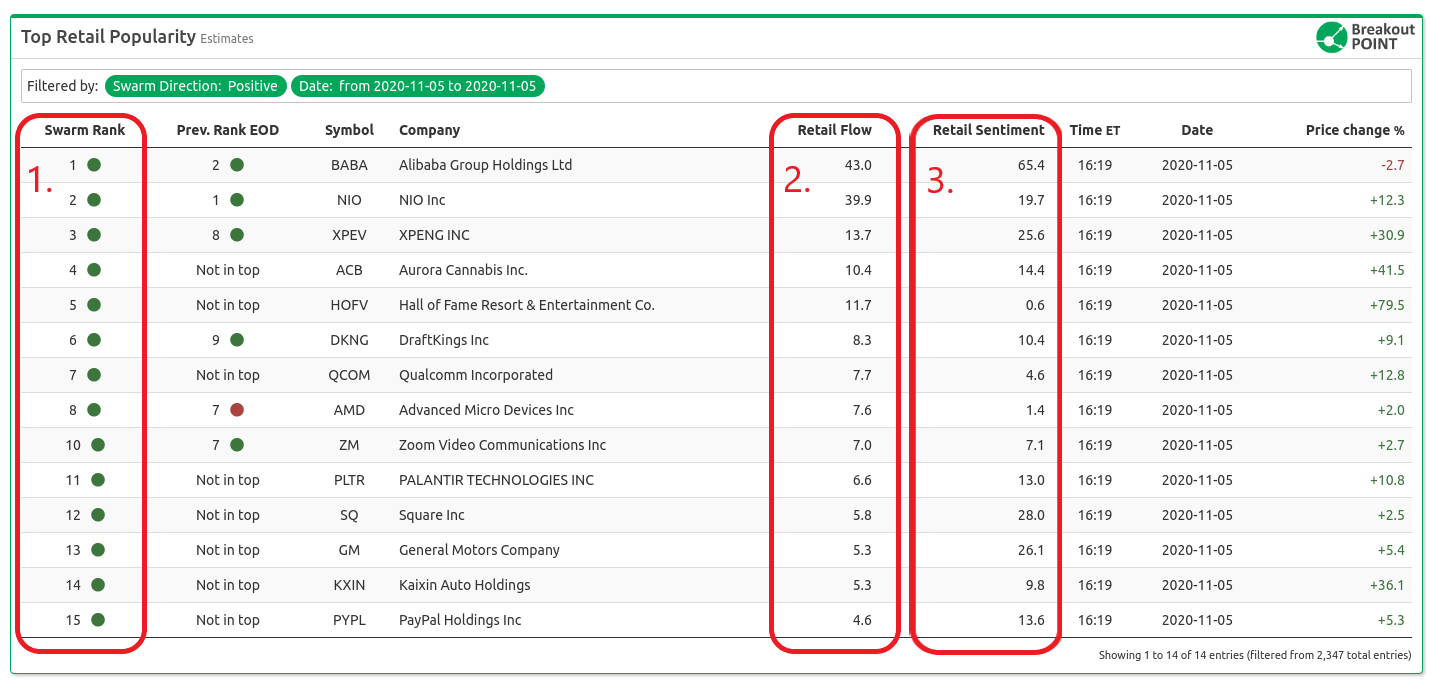Viewport: 1431px width, 683px height.
Task: Sort by the Prev. Rank EOD header
Action: 228,130
